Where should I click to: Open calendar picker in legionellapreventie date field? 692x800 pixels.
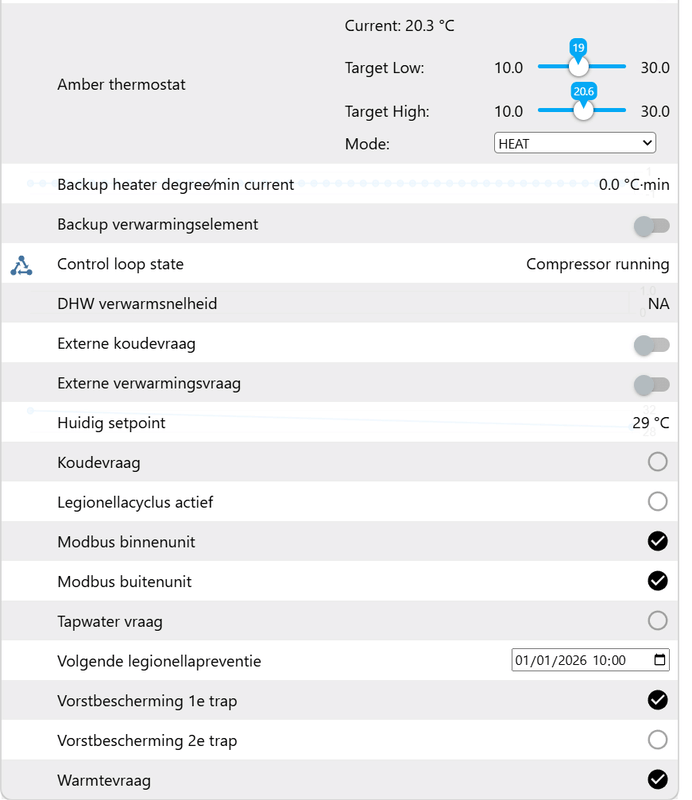click(659, 661)
